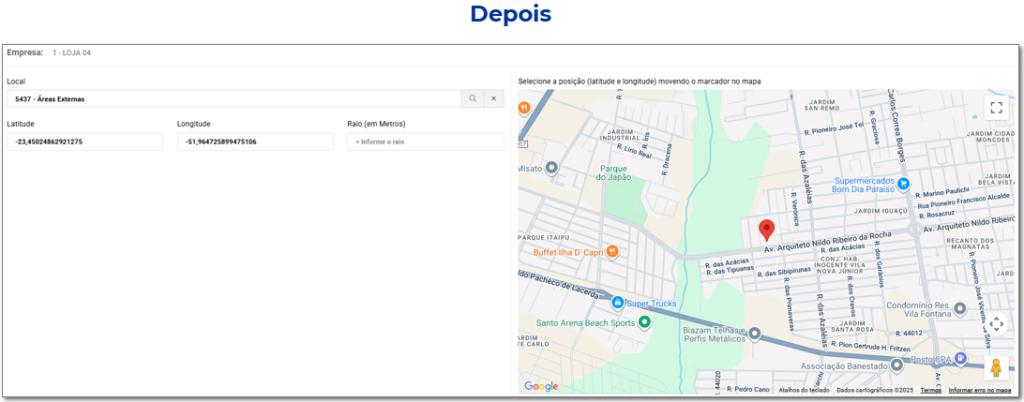Open map camera controls compass icon
1024x402 pixels.
point(995,324)
